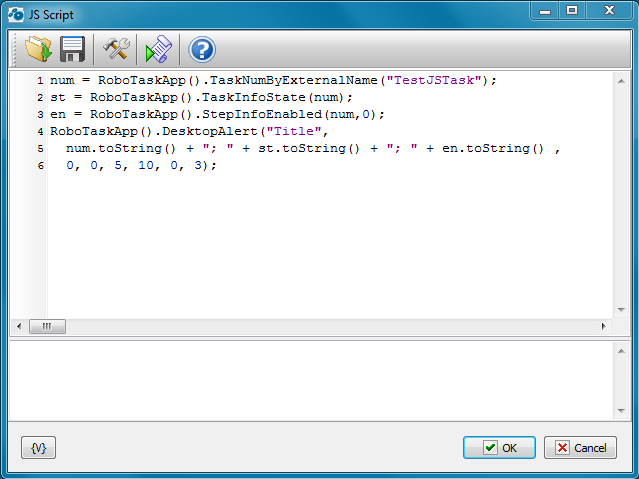Image resolution: width=639 pixels, height=479 pixels.
Task: Click the "TestJSTask" string on line 1
Action: (434, 80)
